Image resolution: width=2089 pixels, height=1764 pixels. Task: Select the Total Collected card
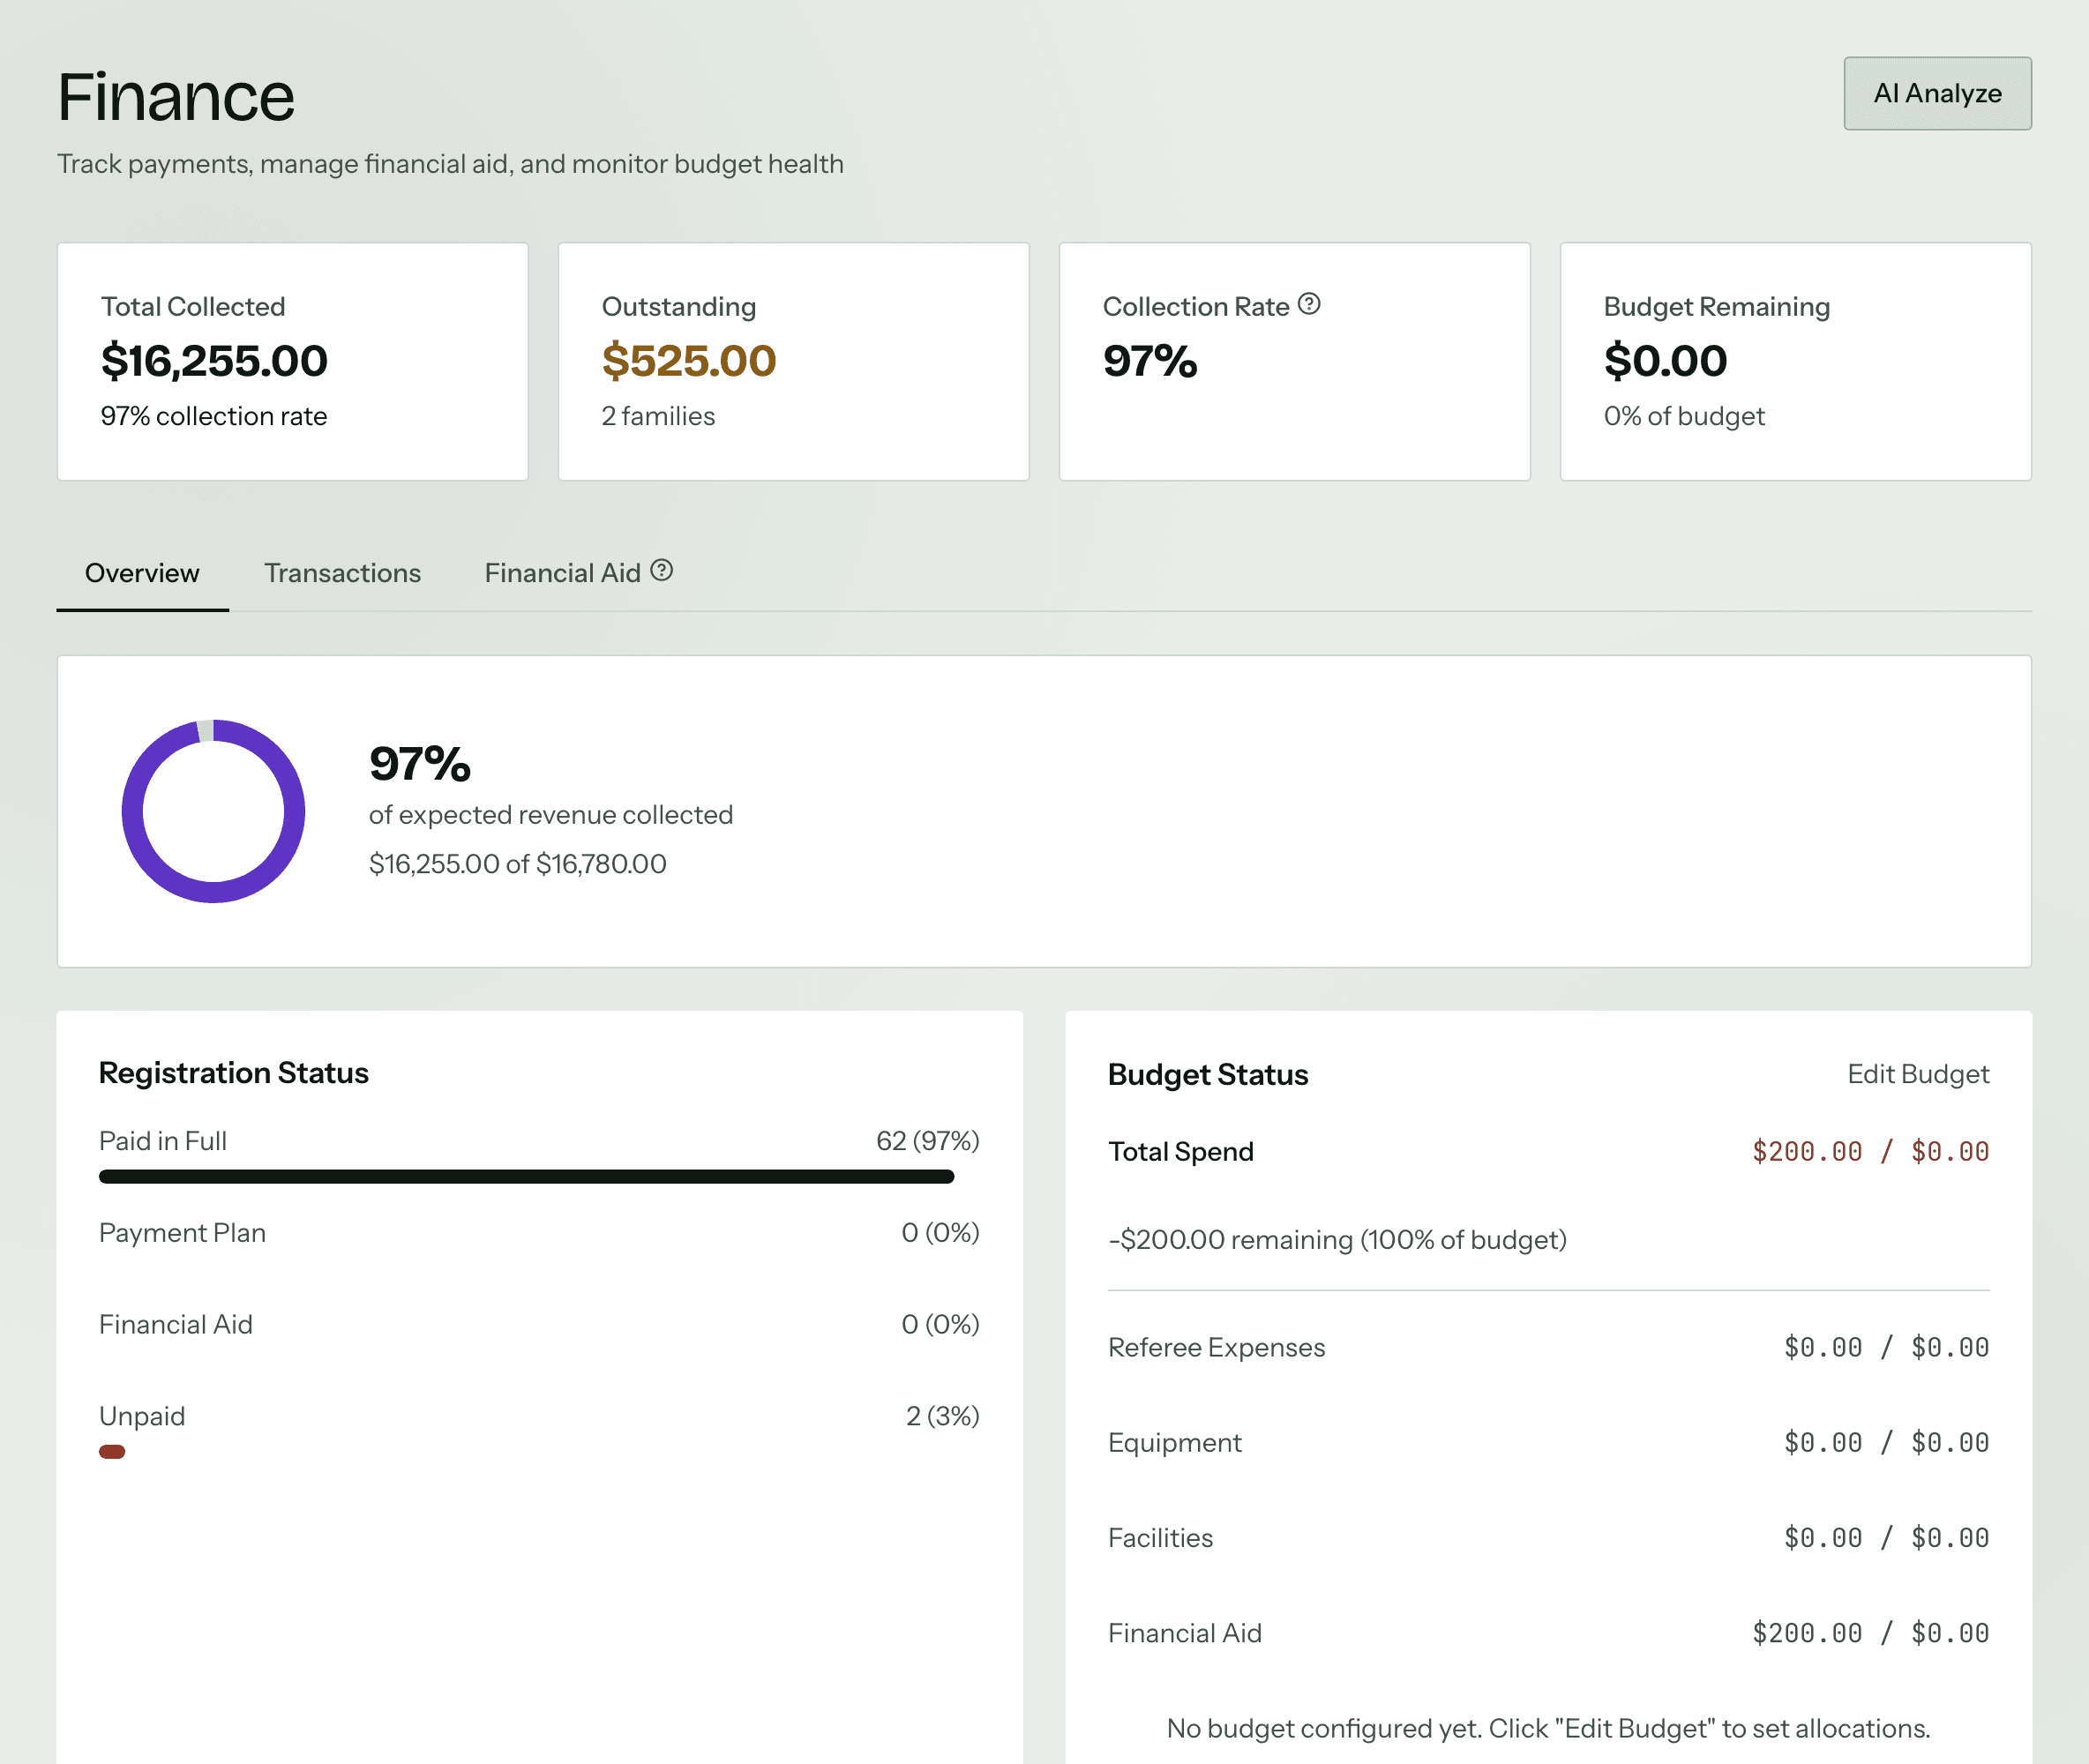[x=293, y=361]
